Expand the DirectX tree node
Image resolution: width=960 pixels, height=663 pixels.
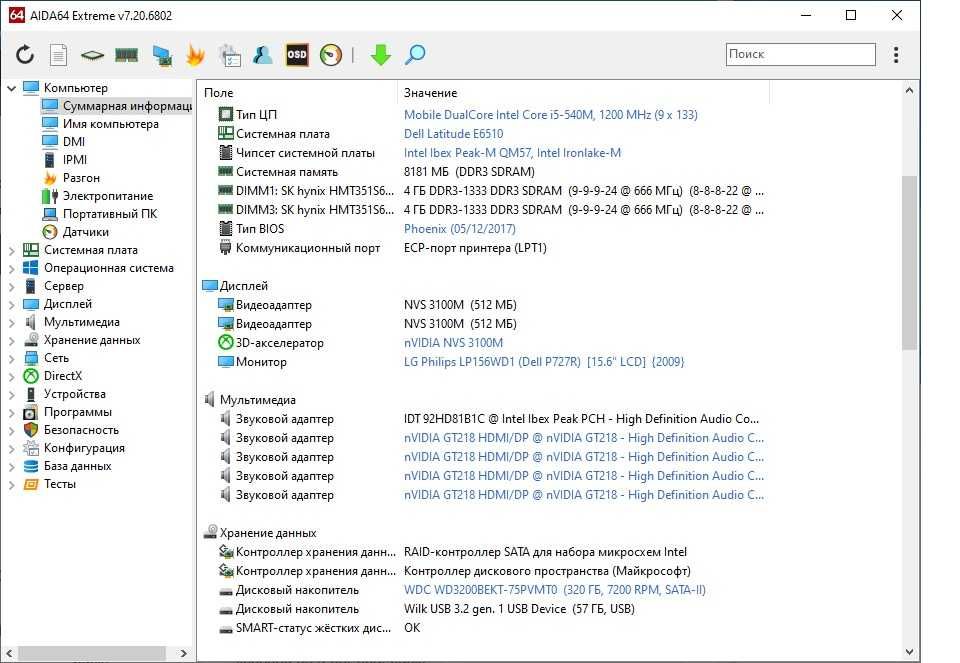click(x=11, y=376)
